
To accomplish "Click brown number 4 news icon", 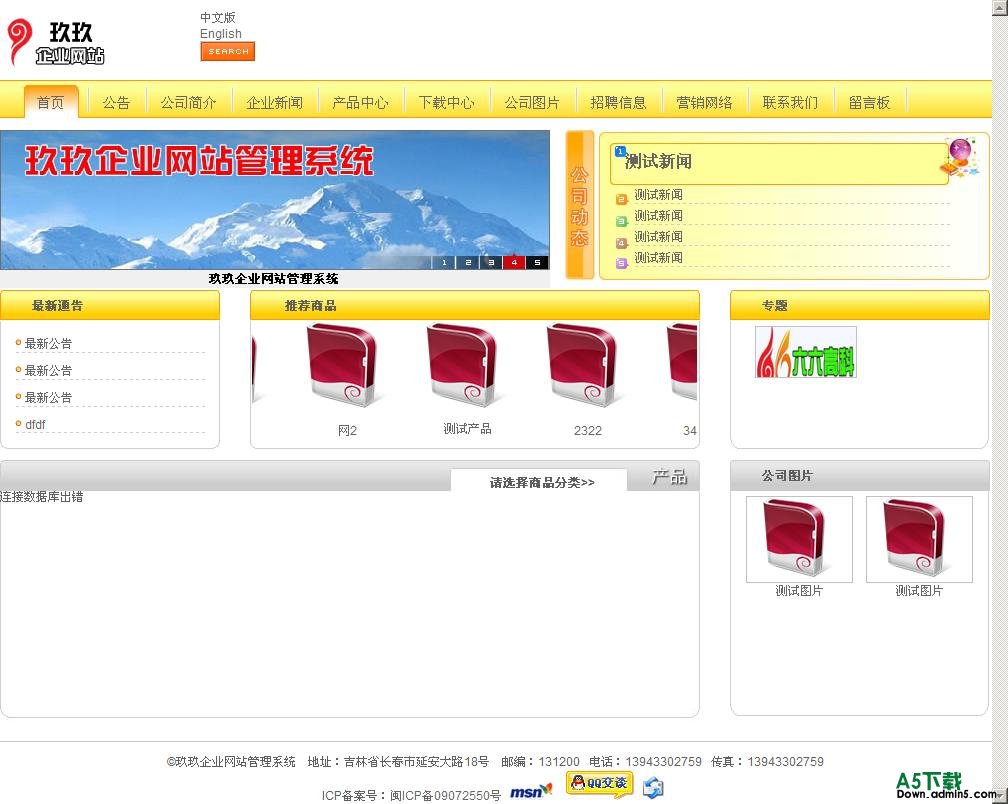I will [621, 243].
